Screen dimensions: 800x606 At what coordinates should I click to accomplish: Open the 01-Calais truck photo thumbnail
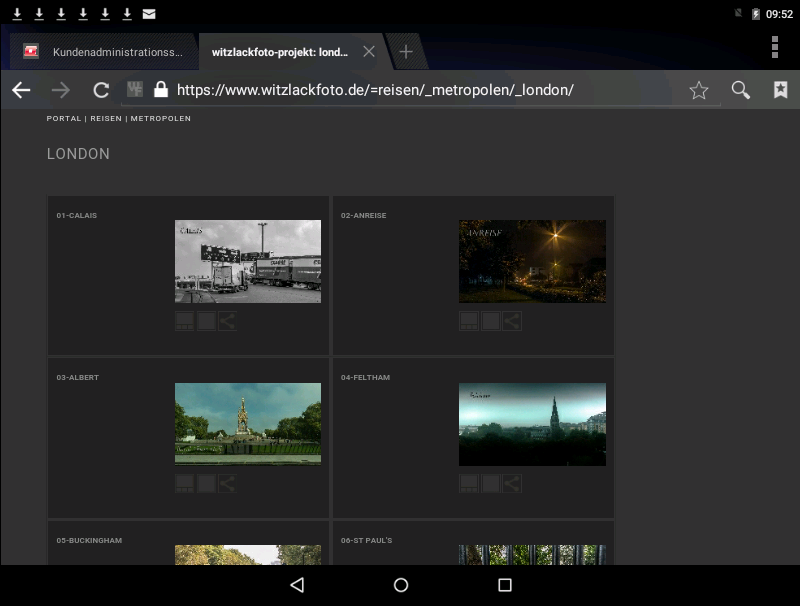[x=248, y=261]
